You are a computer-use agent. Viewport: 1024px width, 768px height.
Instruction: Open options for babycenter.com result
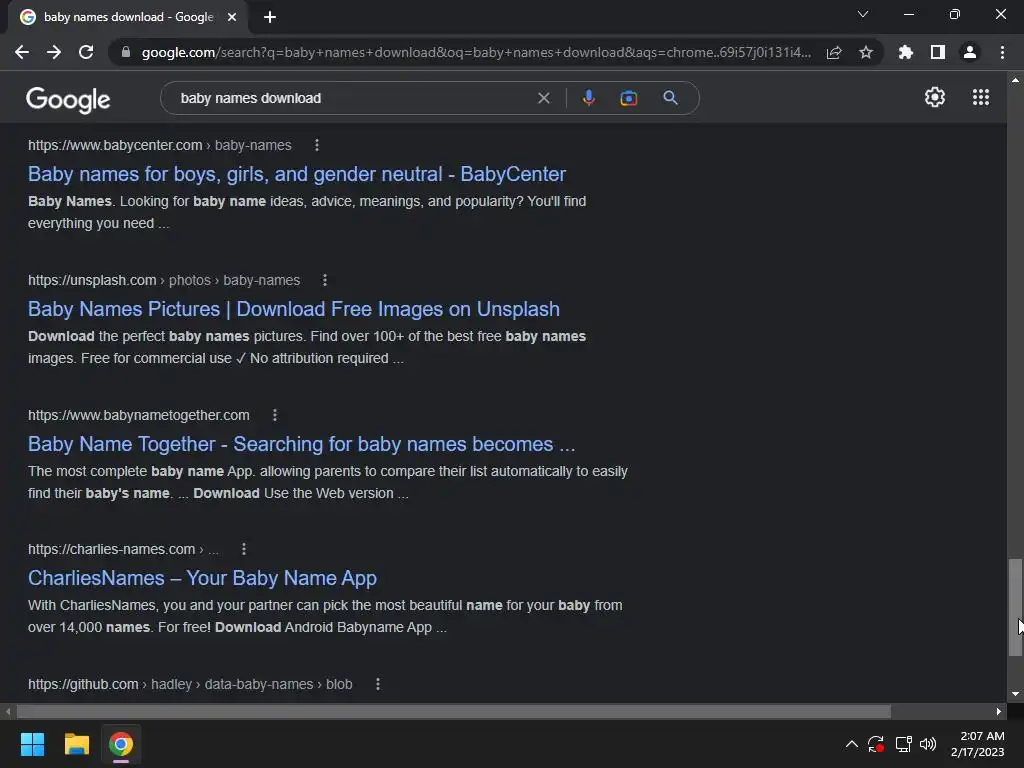click(317, 145)
